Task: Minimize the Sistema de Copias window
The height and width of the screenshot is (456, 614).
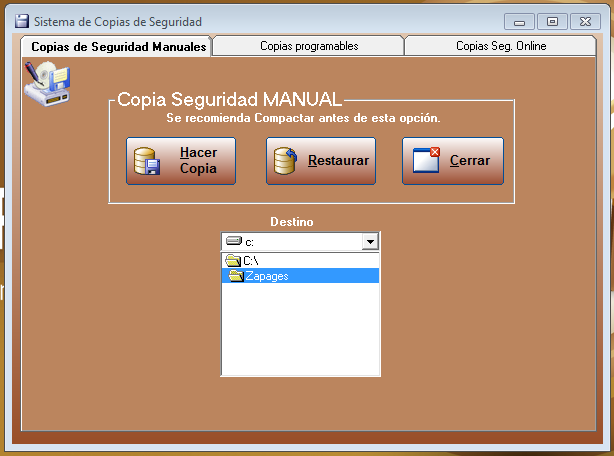Action: tap(519, 22)
